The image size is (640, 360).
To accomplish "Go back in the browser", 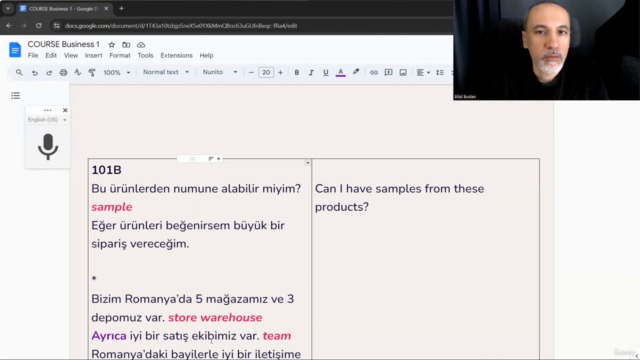I will (x=9, y=26).
